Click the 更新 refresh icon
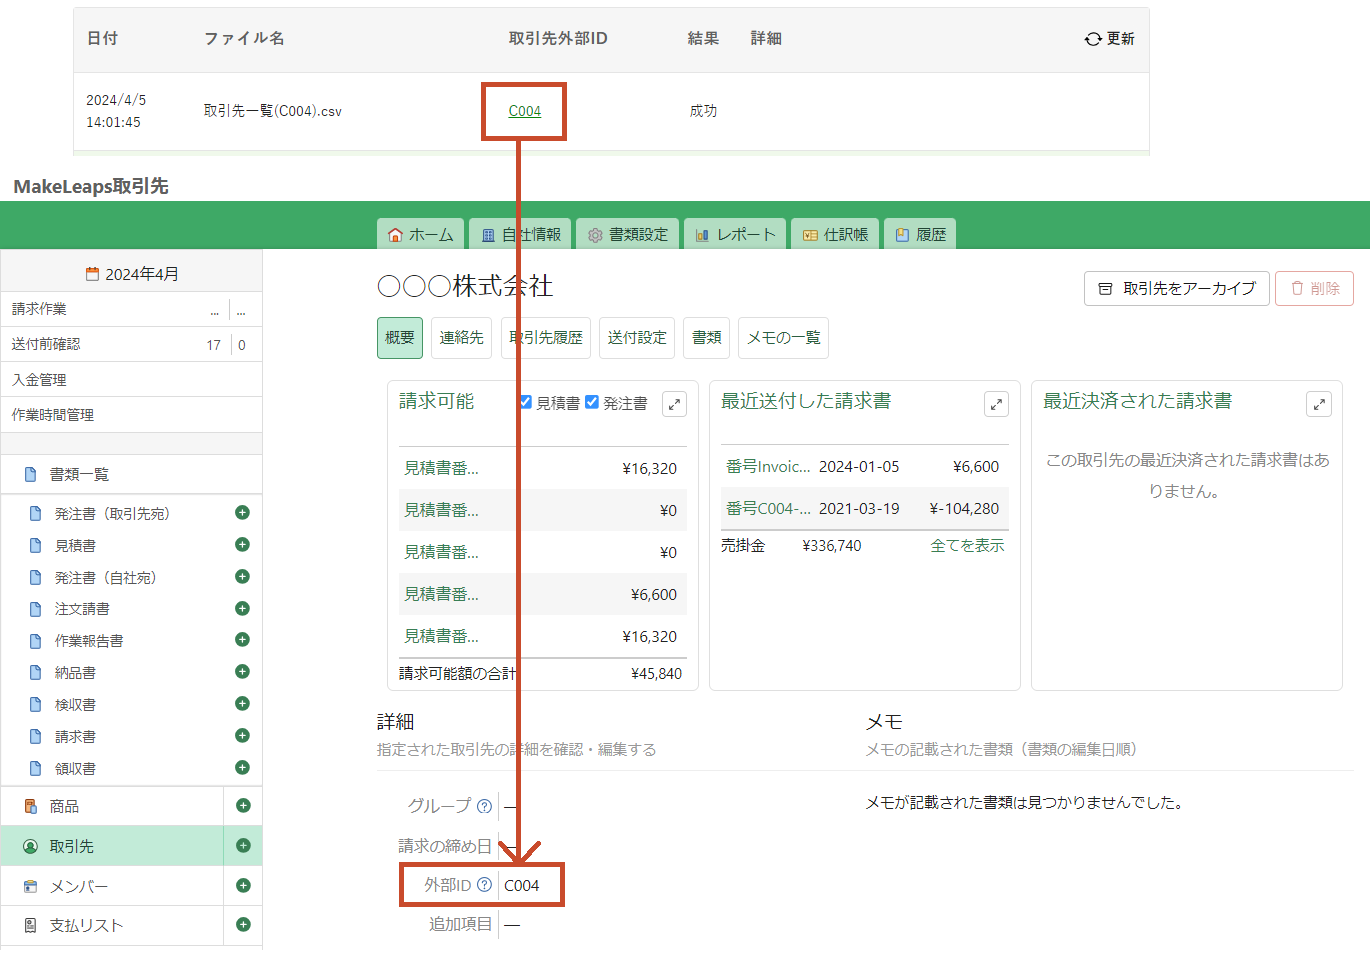This screenshot has height=980, width=1370. [x=1093, y=39]
